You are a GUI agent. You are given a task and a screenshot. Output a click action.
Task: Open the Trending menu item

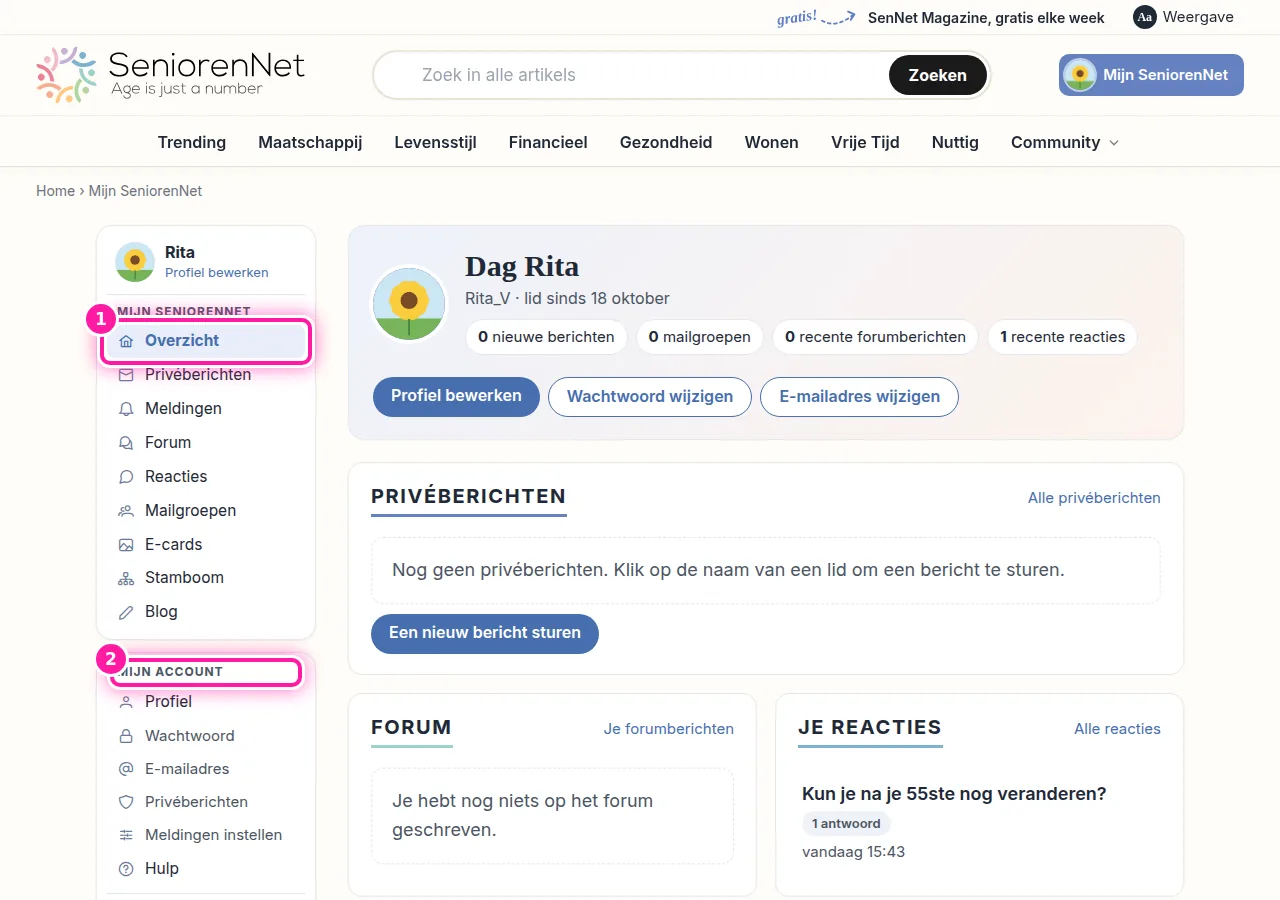coord(192,142)
